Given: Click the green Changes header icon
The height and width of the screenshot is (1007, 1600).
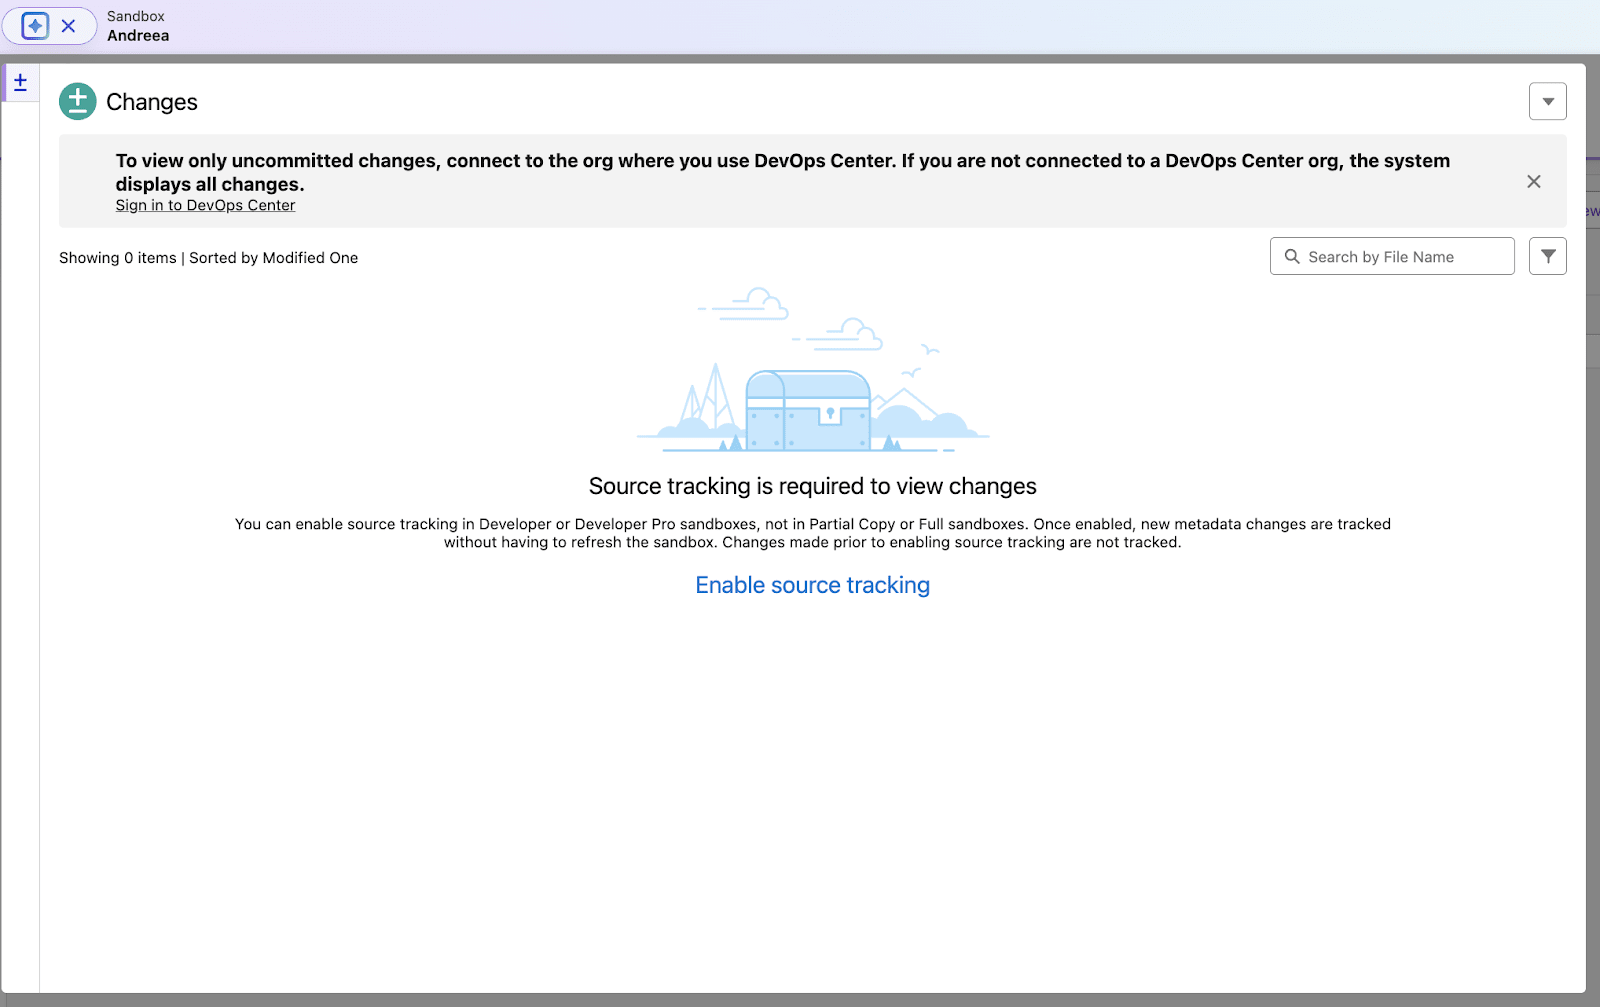Looking at the screenshot, I should [x=78, y=101].
